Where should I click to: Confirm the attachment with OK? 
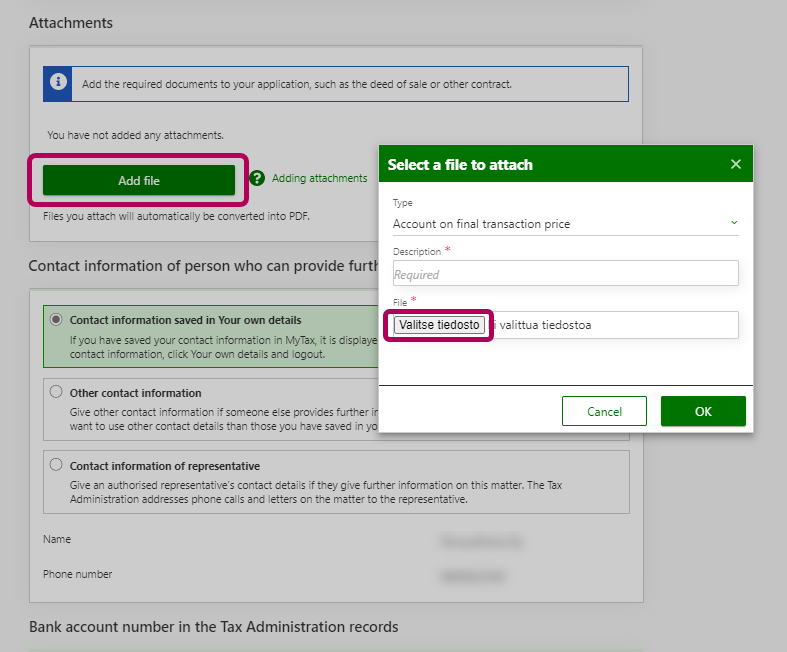(703, 411)
